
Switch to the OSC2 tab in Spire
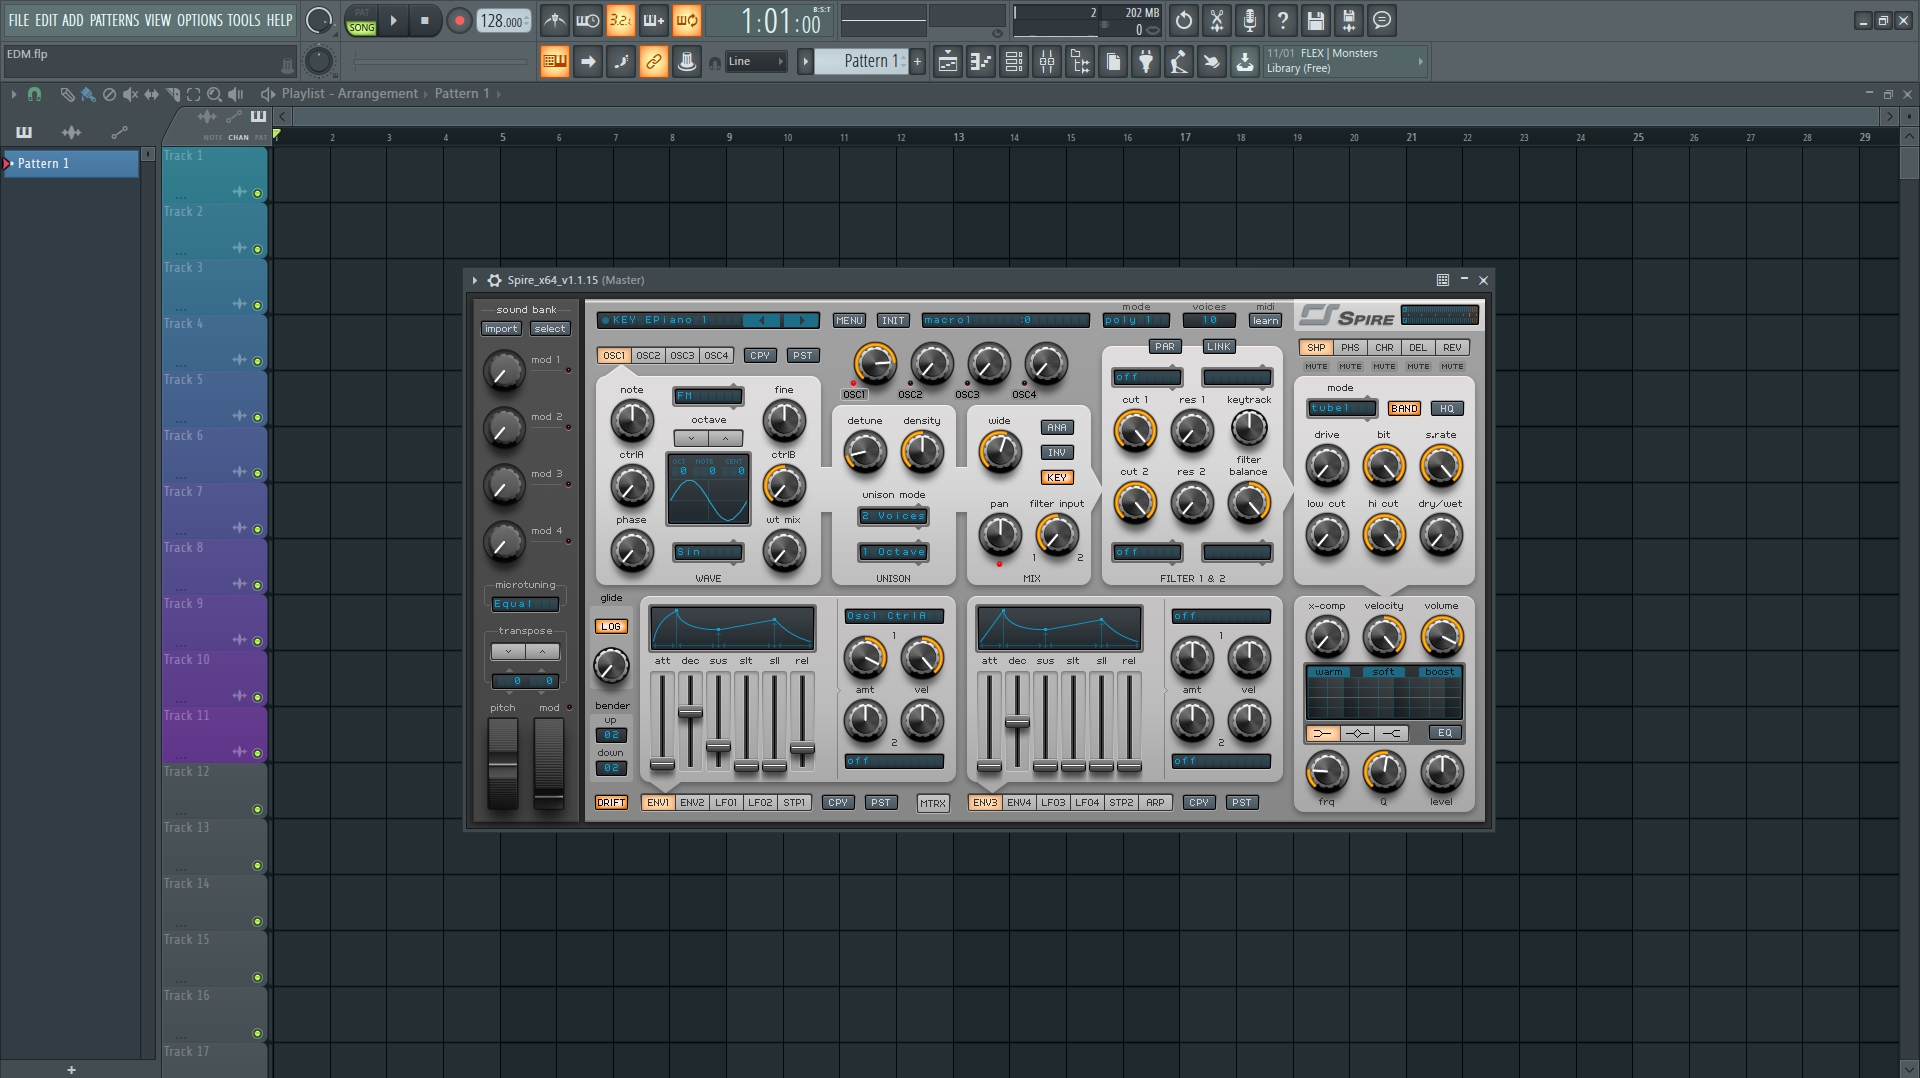[x=648, y=355]
